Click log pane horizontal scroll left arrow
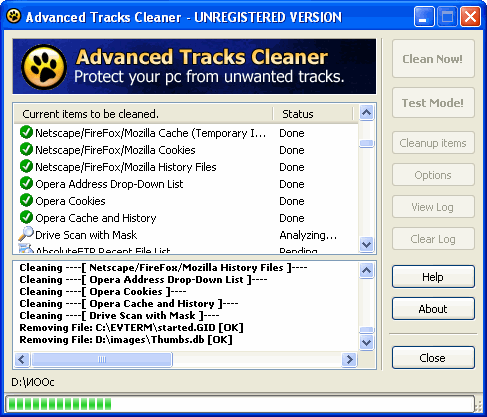 pos(22,359)
